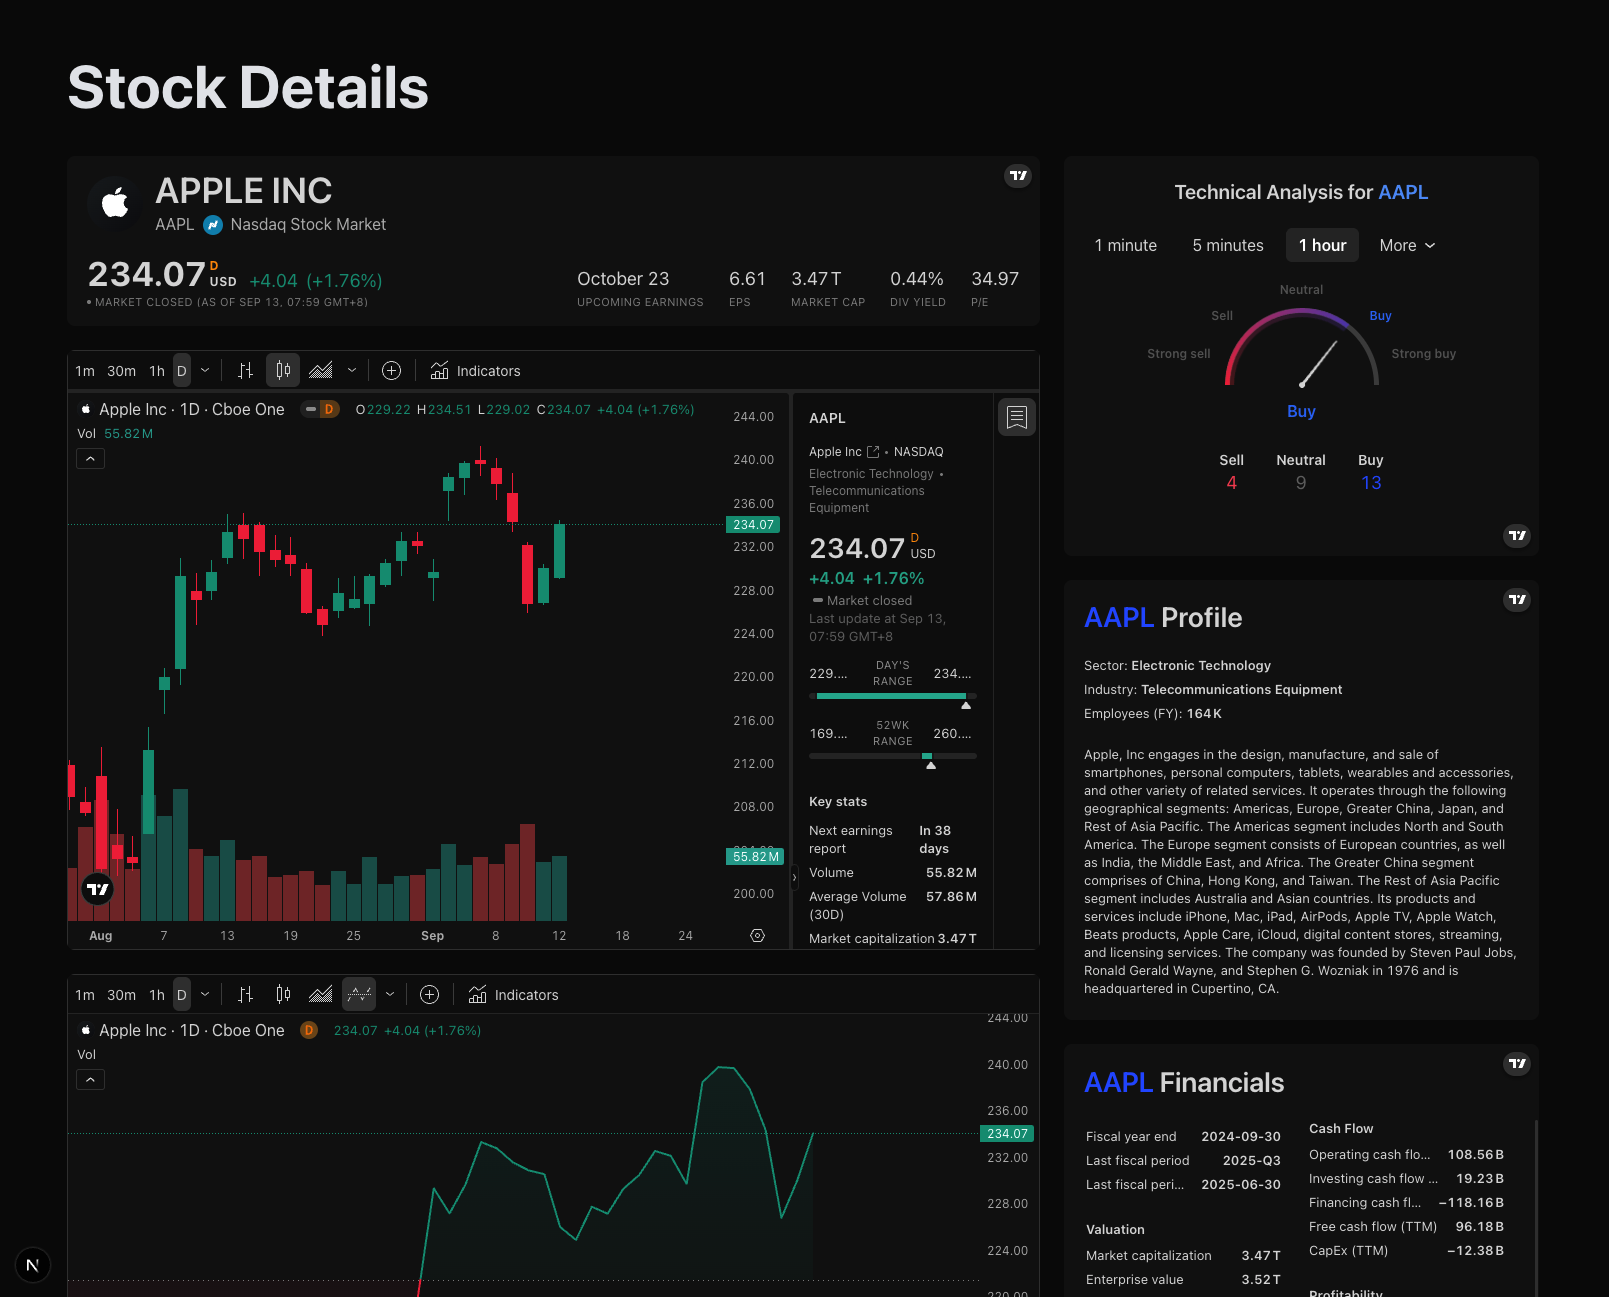Viewport: 1609px width, 1297px height.
Task: Click the Apple Inc · 1D · Cboe One candlestick legend title
Action: [192, 409]
